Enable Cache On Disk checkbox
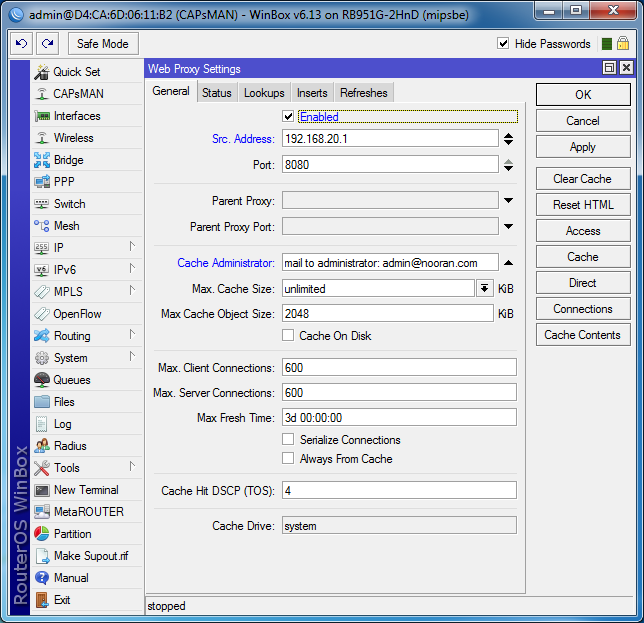Image resolution: width=644 pixels, height=623 pixels. click(x=288, y=336)
